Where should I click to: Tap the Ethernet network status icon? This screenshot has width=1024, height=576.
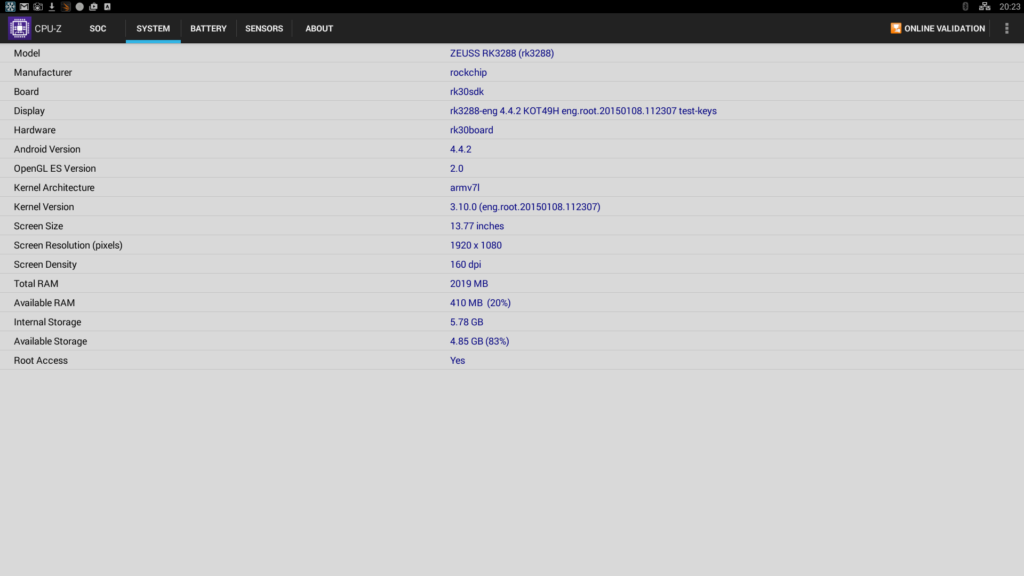click(x=984, y=7)
